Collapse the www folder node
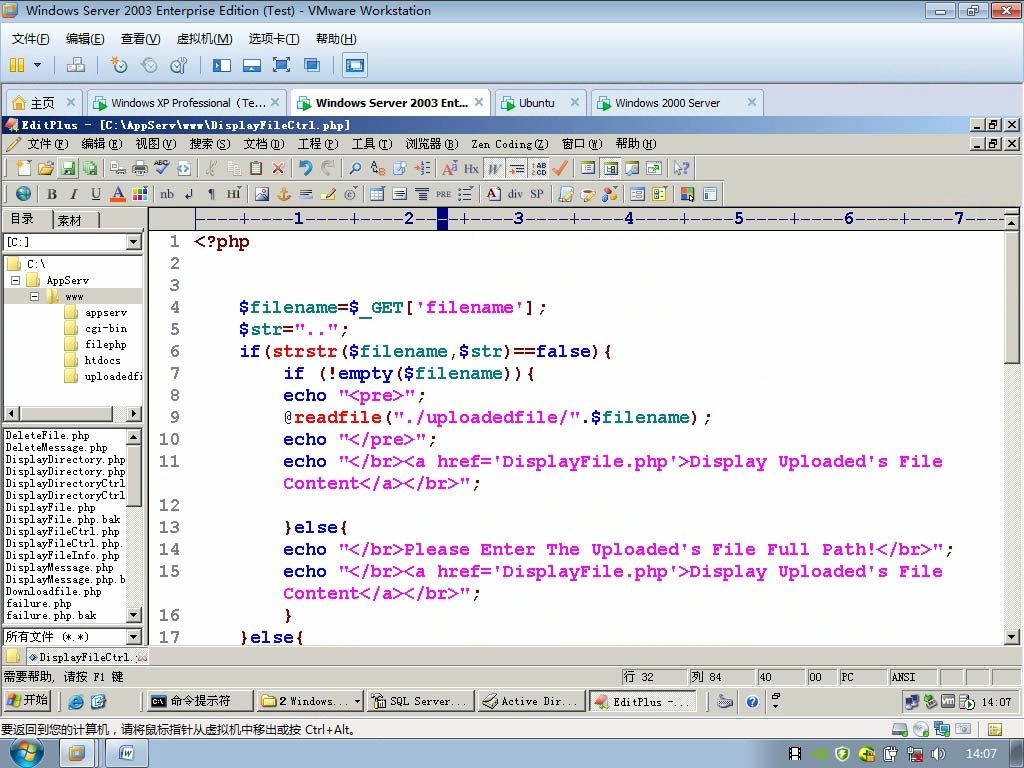The width and height of the screenshot is (1024, 768). (x=35, y=296)
